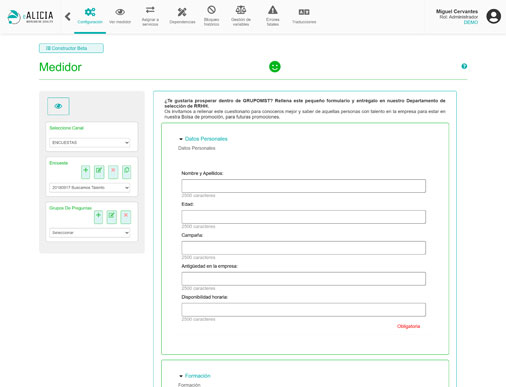Image resolution: width=506 pixels, height=387 pixels.
Task: Open the Bloqueo histórico icon
Action: tap(211, 15)
